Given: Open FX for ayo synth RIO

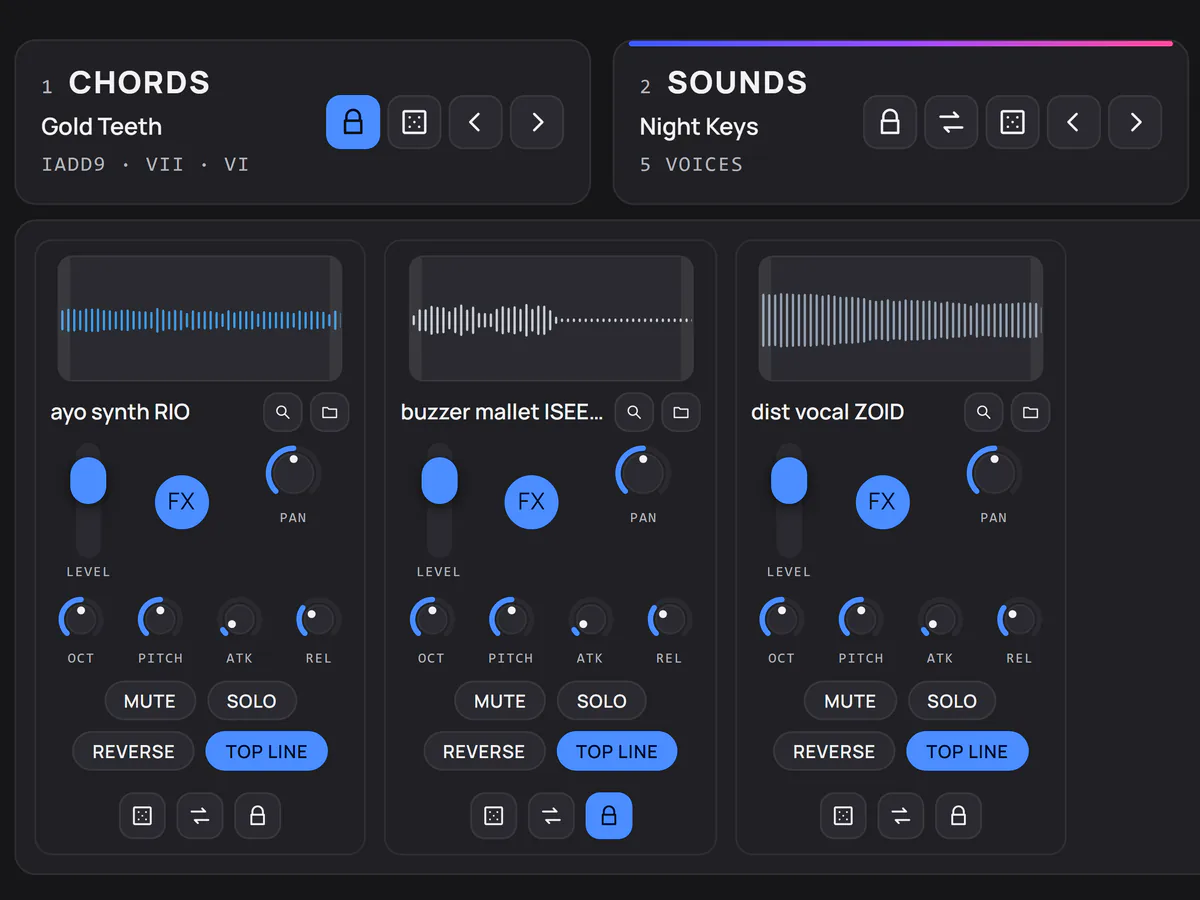Looking at the screenshot, I should [x=182, y=501].
